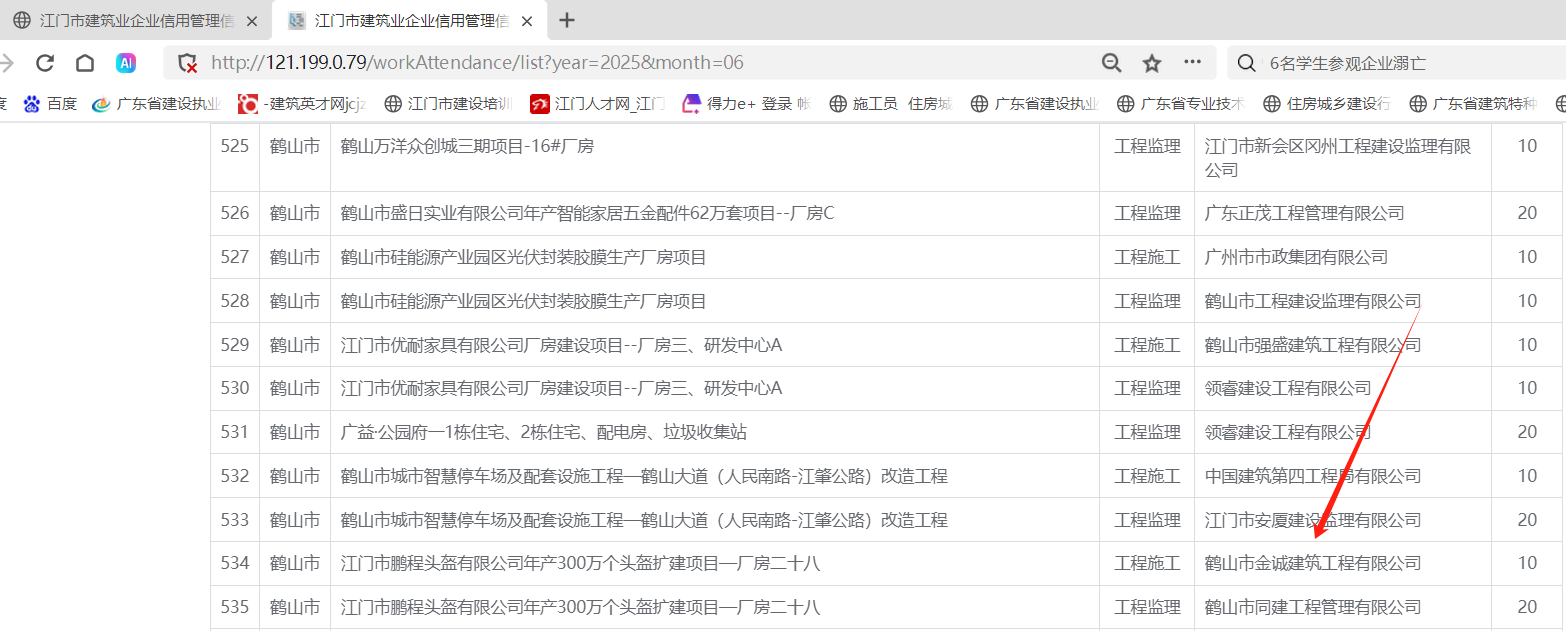This screenshot has height=631, width=1566.
Task: Select row 534 company 鹤山市金诚建筑工程有限公司
Action: (1312, 563)
